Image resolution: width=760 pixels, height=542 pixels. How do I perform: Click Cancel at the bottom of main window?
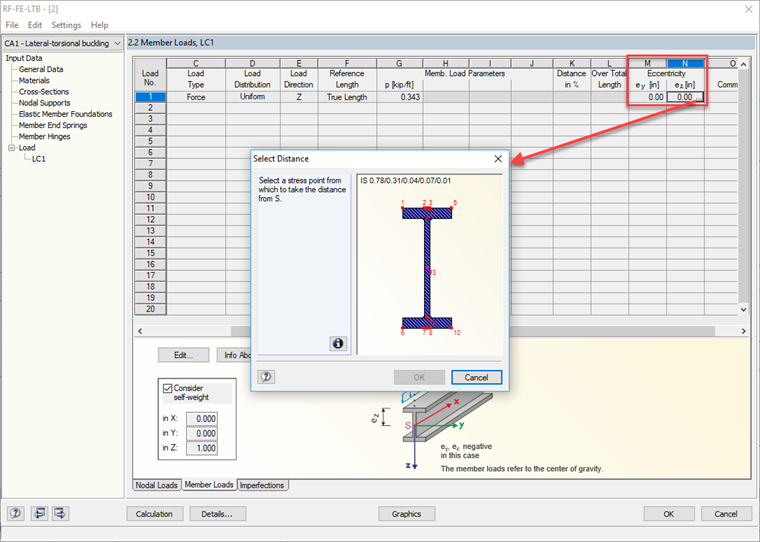726,513
